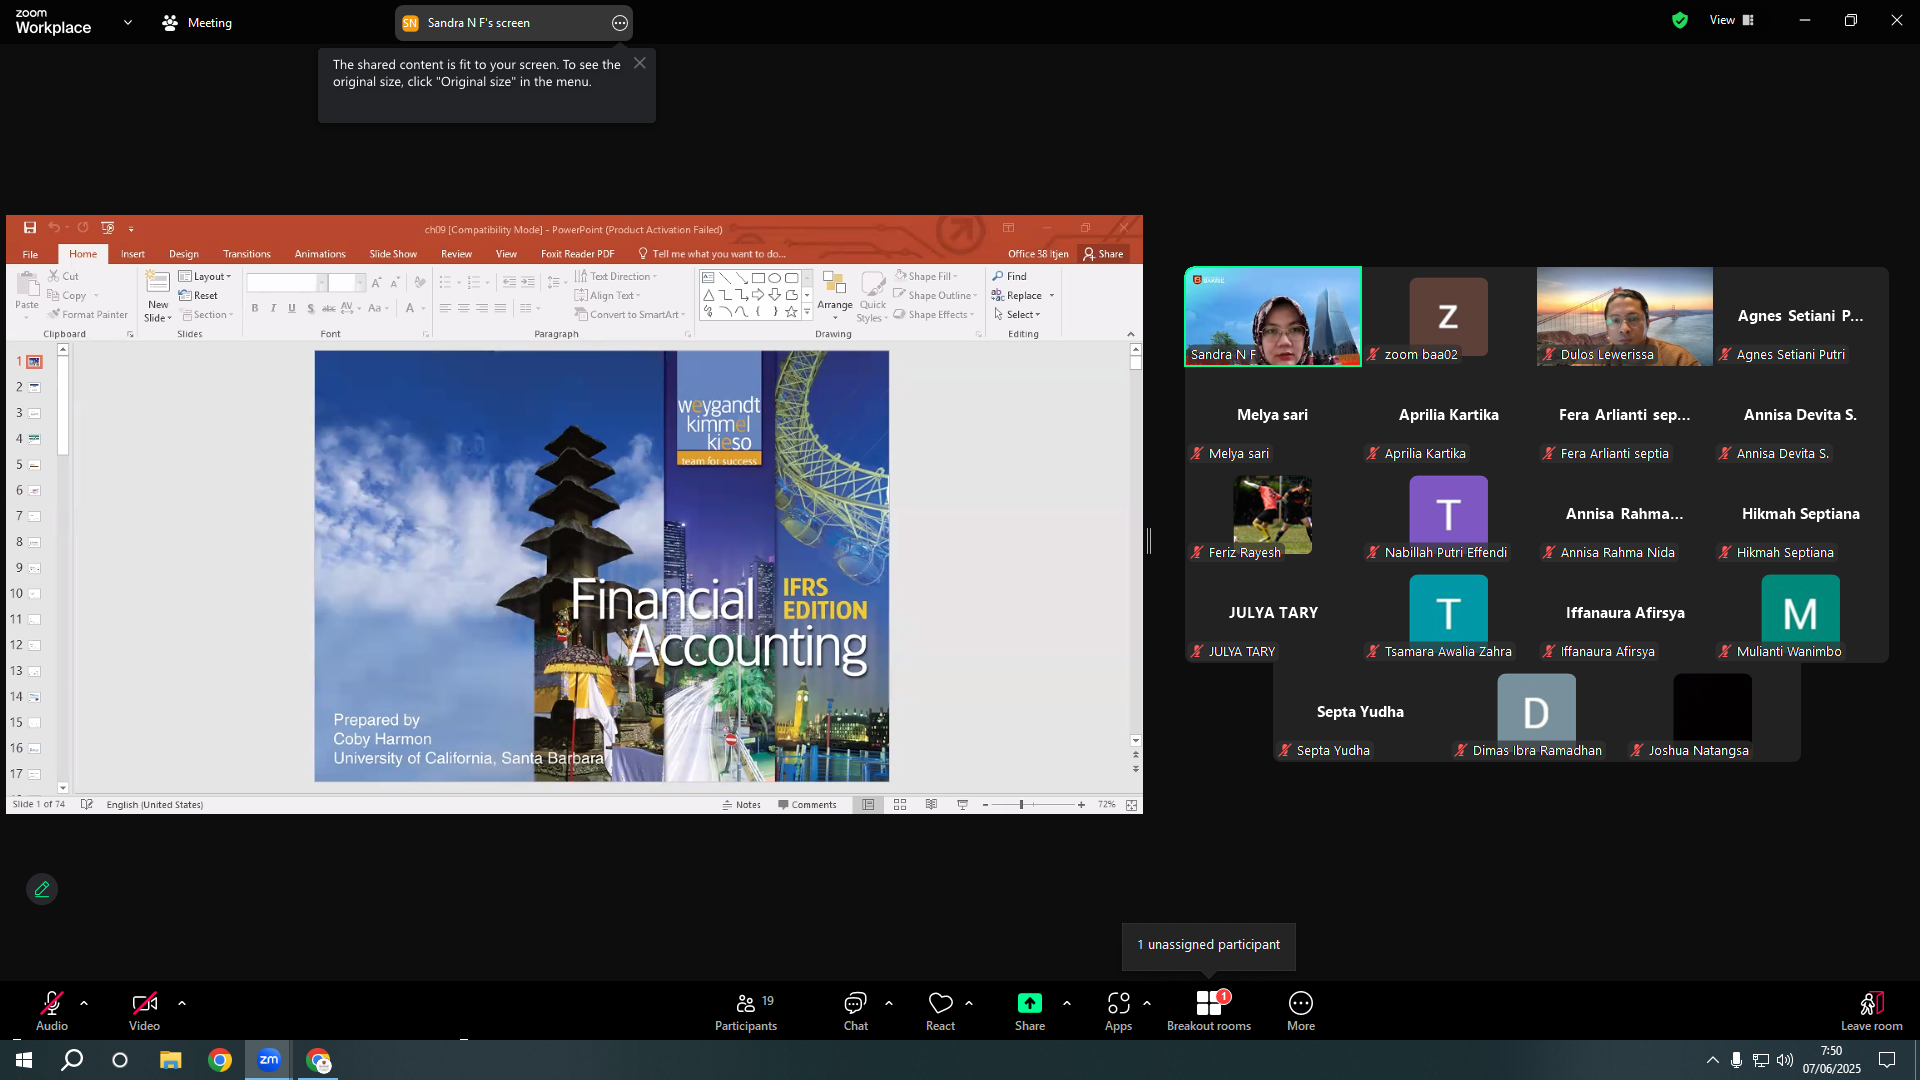1920x1080 pixels.
Task: Select Dulos Lewerissa's video tile
Action: point(1625,316)
